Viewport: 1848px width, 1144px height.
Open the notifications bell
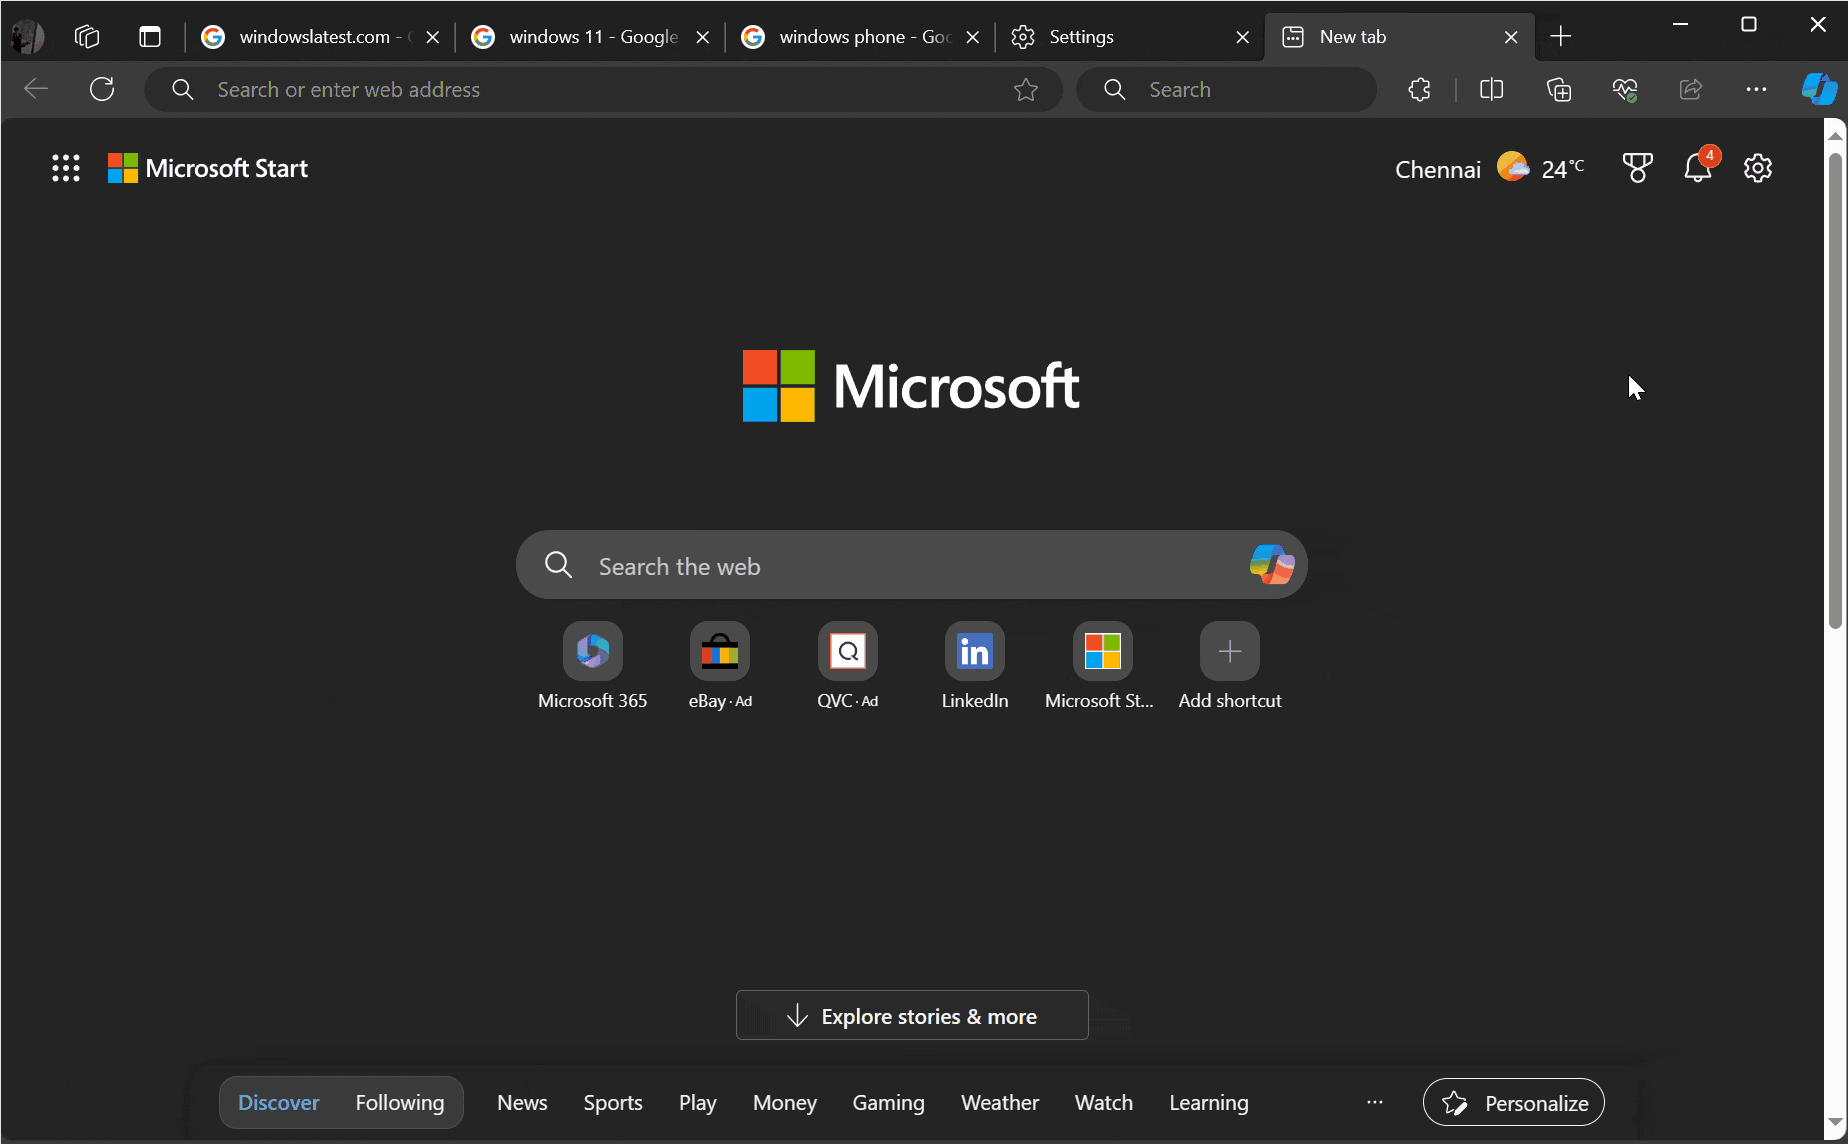click(x=1698, y=168)
